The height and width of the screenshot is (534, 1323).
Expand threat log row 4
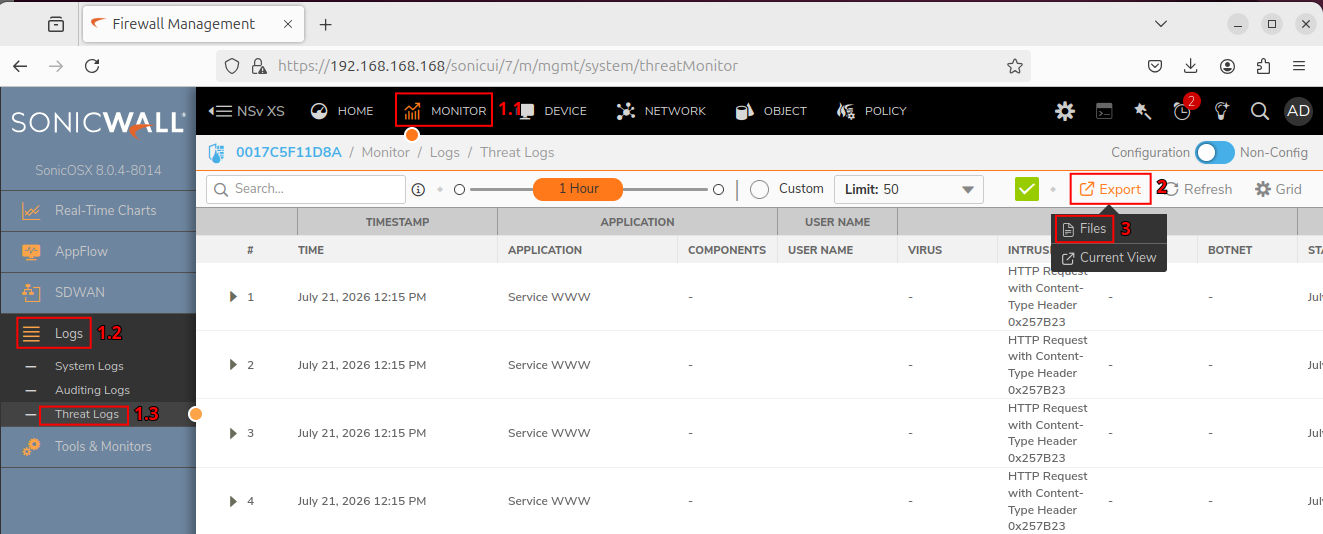coord(233,501)
